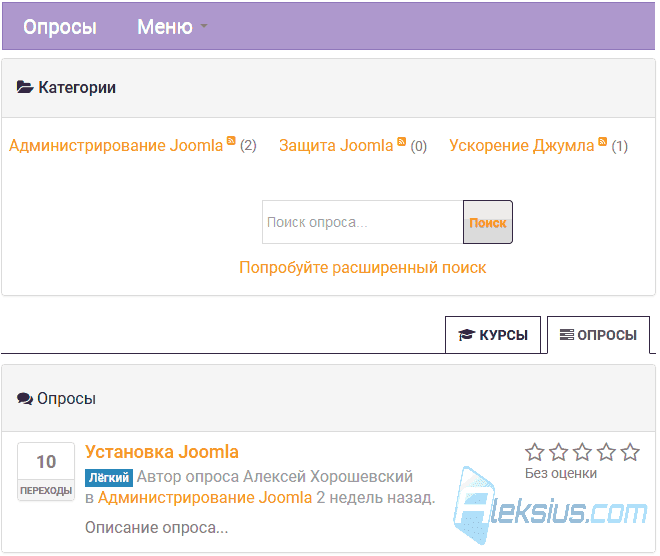Rate Установка Joomla two stars
Screen dimensions: 660x556
(x=559, y=452)
